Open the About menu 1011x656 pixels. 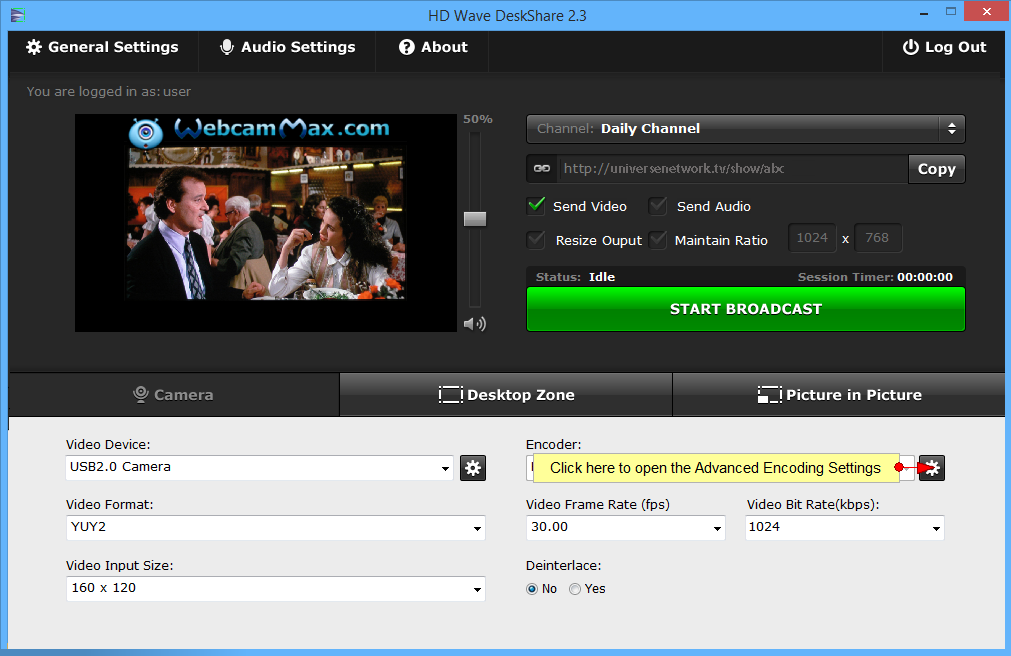point(433,47)
